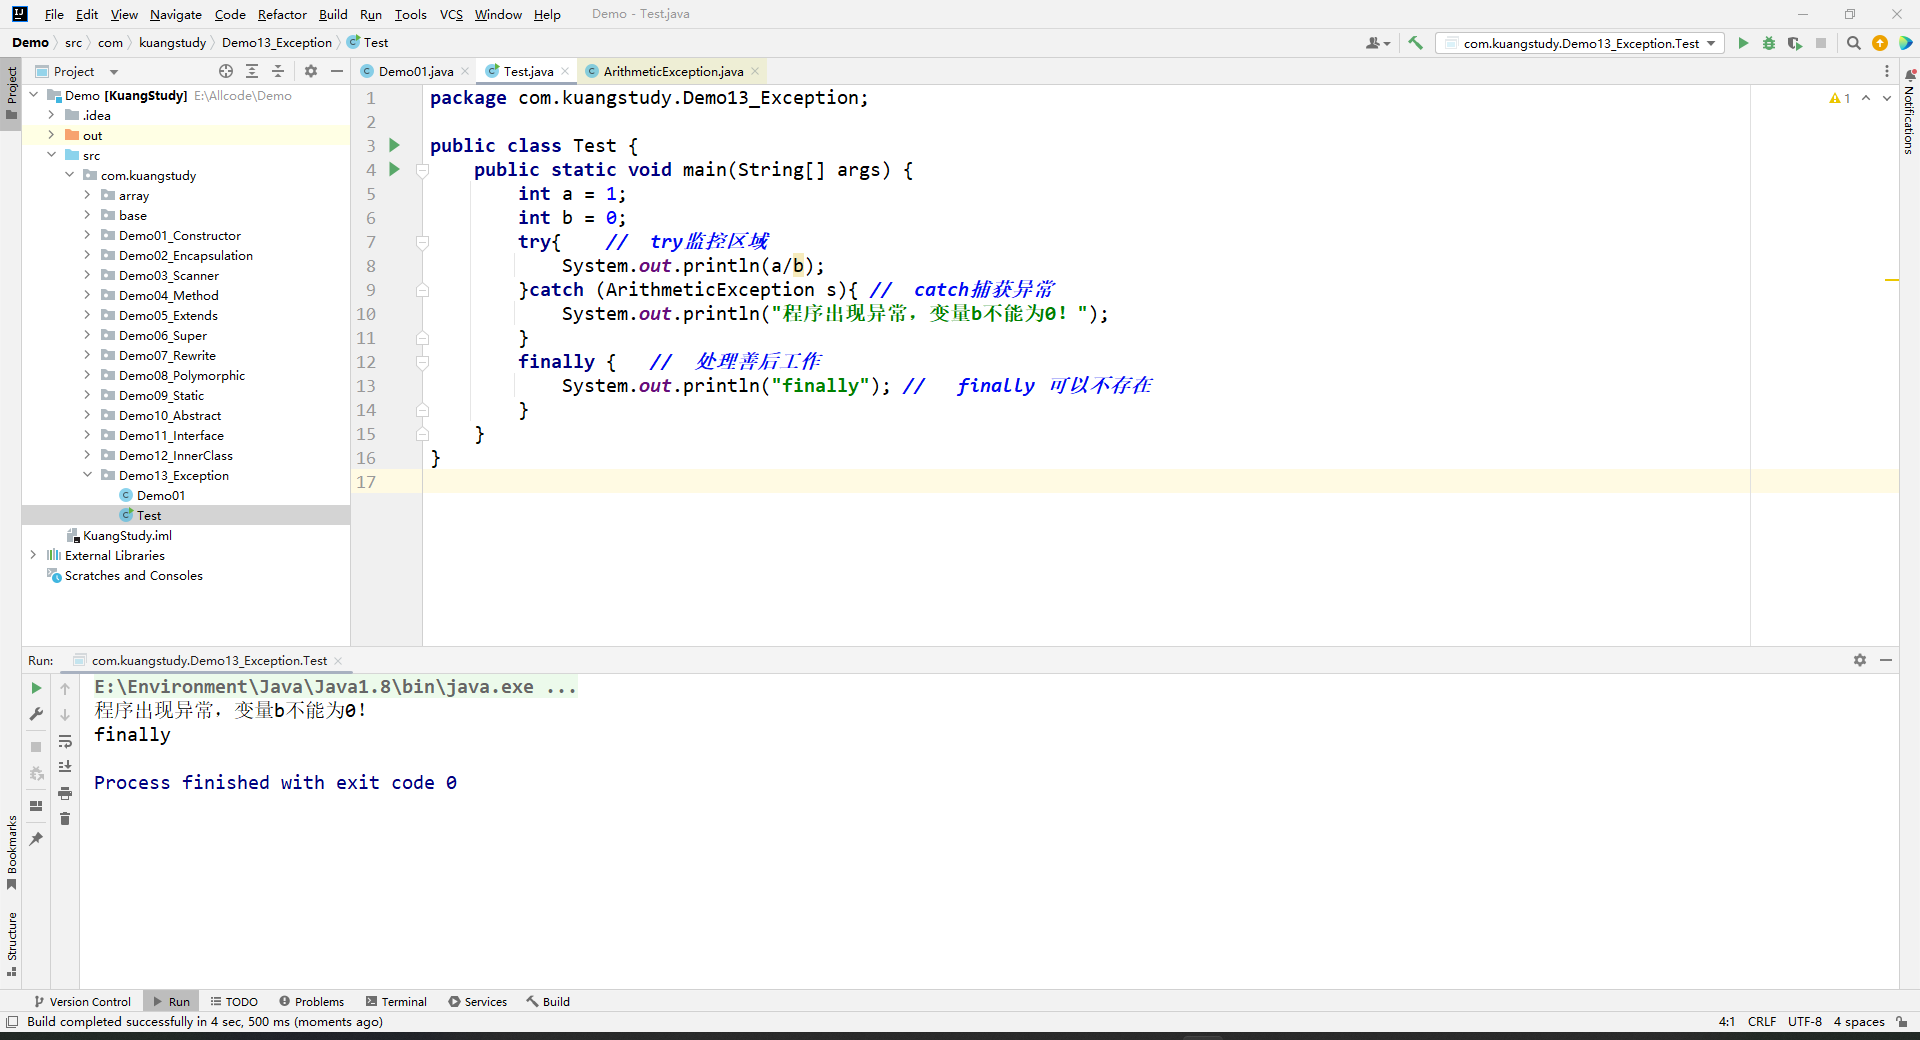Expand all nodes in Project panel

[252, 71]
